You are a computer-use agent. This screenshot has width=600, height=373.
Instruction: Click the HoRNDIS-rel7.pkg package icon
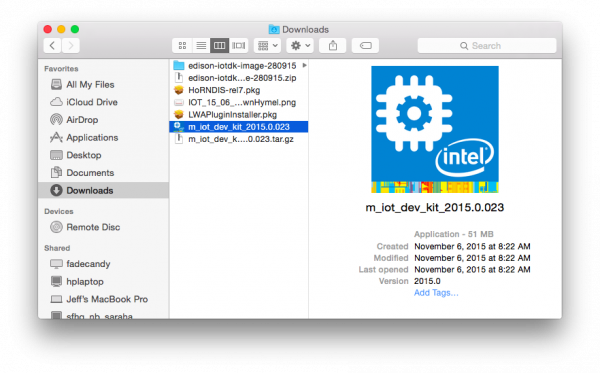[x=179, y=90]
